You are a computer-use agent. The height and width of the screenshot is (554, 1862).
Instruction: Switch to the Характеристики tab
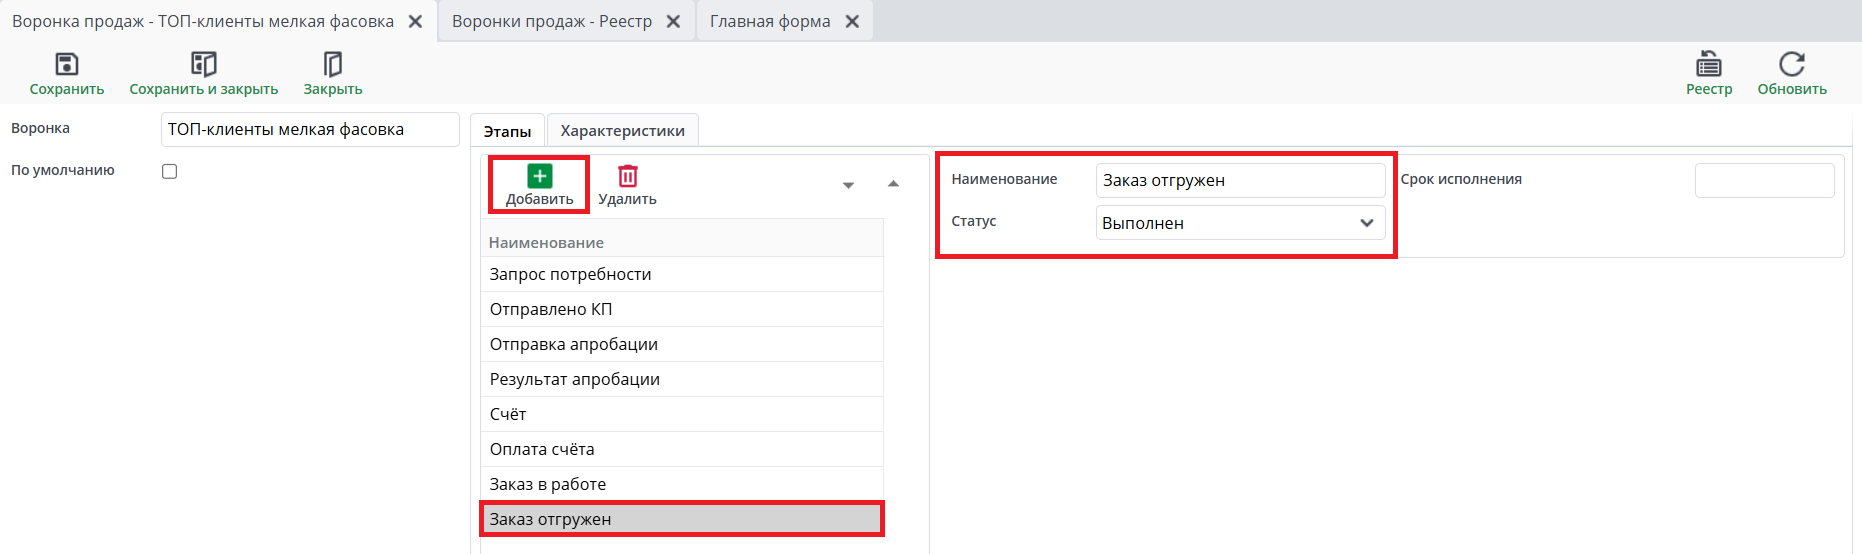[622, 131]
